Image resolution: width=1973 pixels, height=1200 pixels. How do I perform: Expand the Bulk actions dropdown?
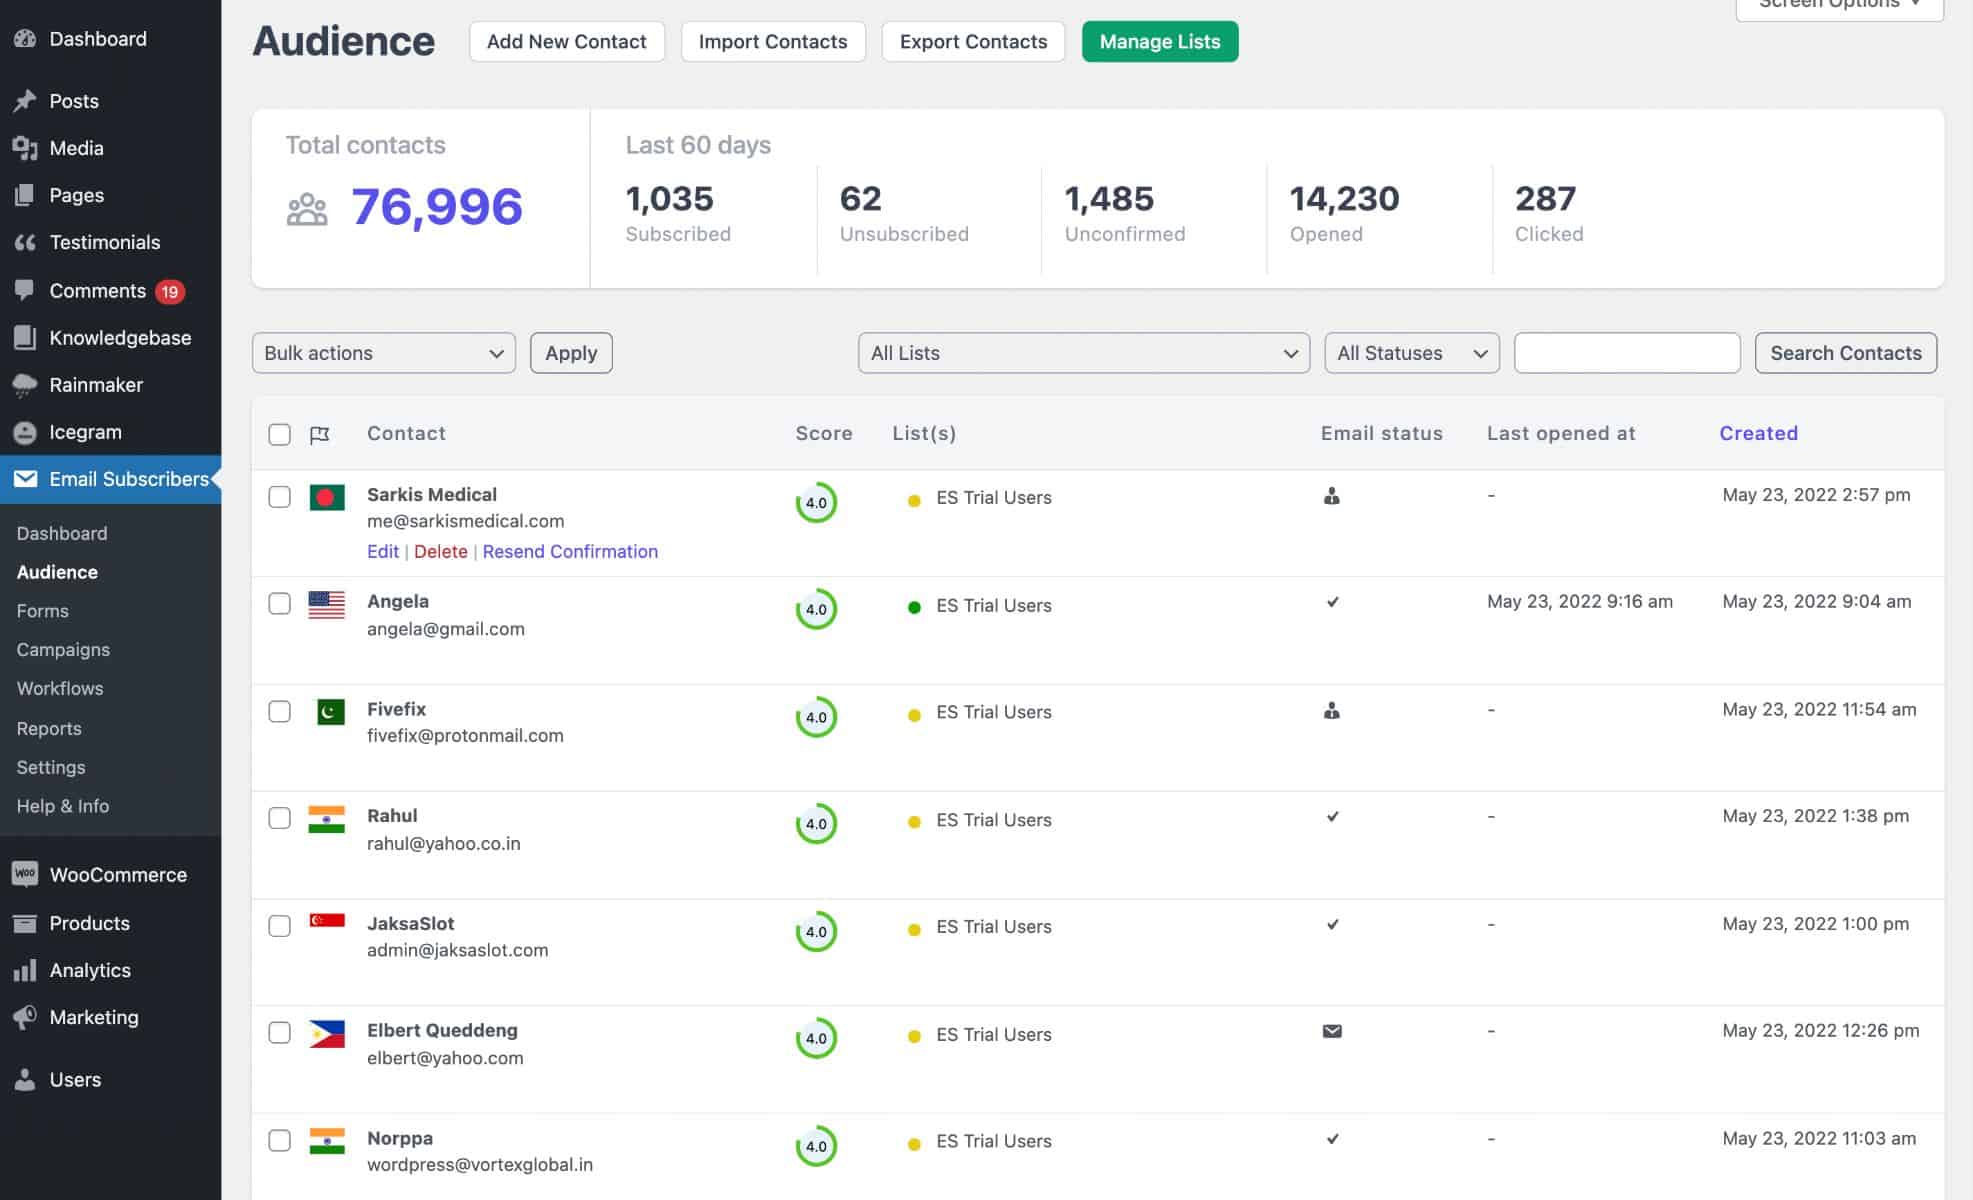click(x=382, y=353)
